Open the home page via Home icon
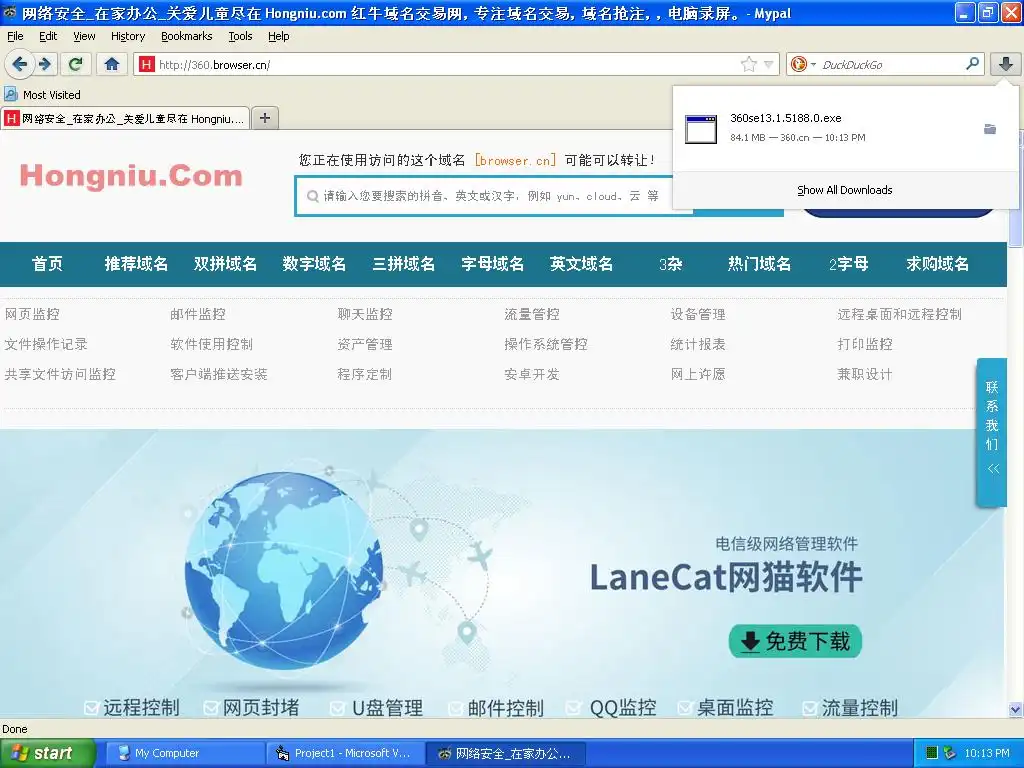Viewport: 1024px width, 768px height. click(112, 64)
